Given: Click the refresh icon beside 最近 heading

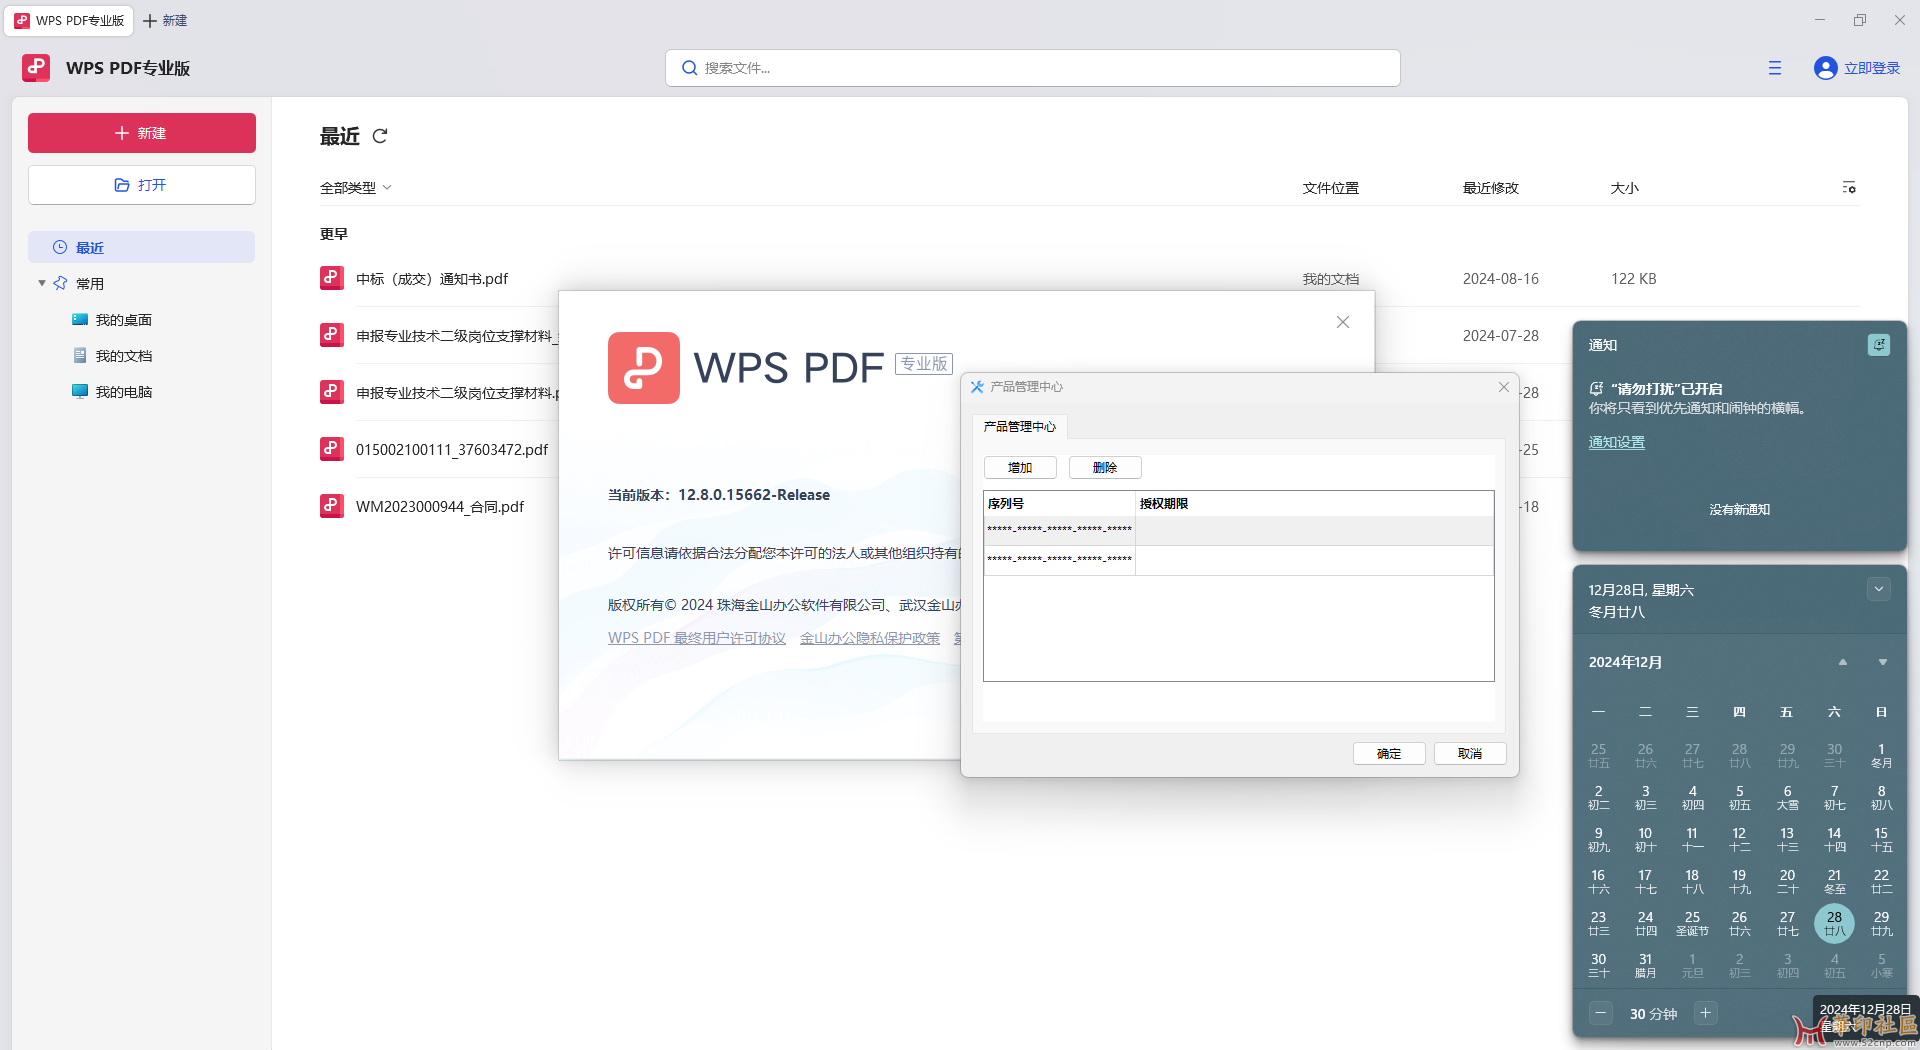Looking at the screenshot, I should pyautogui.click(x=380, y=136).
